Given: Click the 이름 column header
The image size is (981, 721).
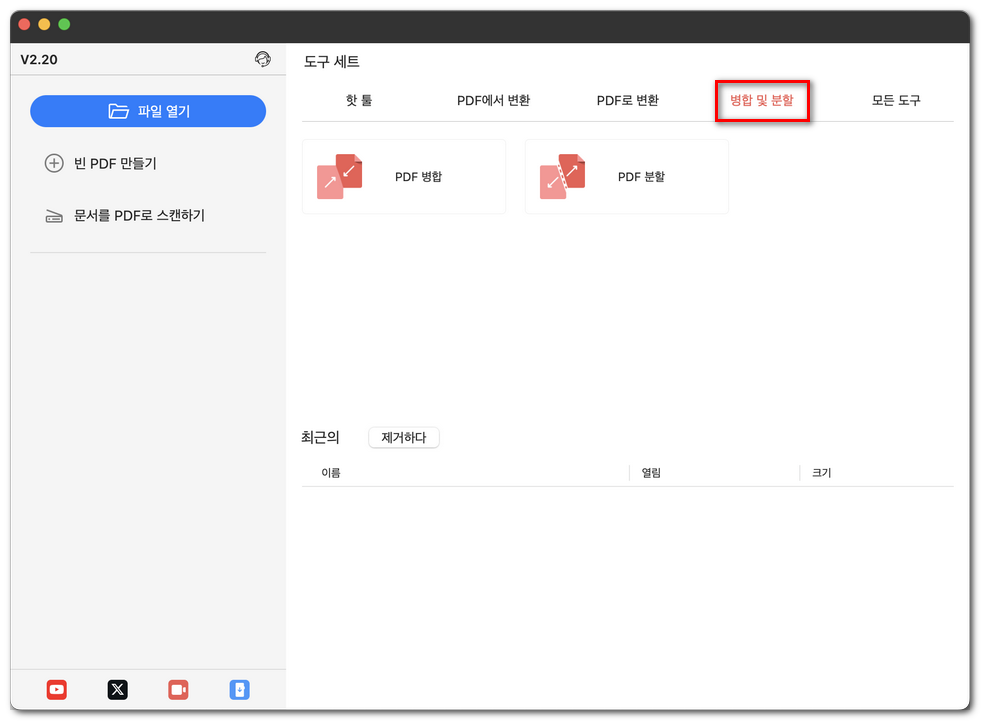Looking at the screenshot, I should 330,472.
